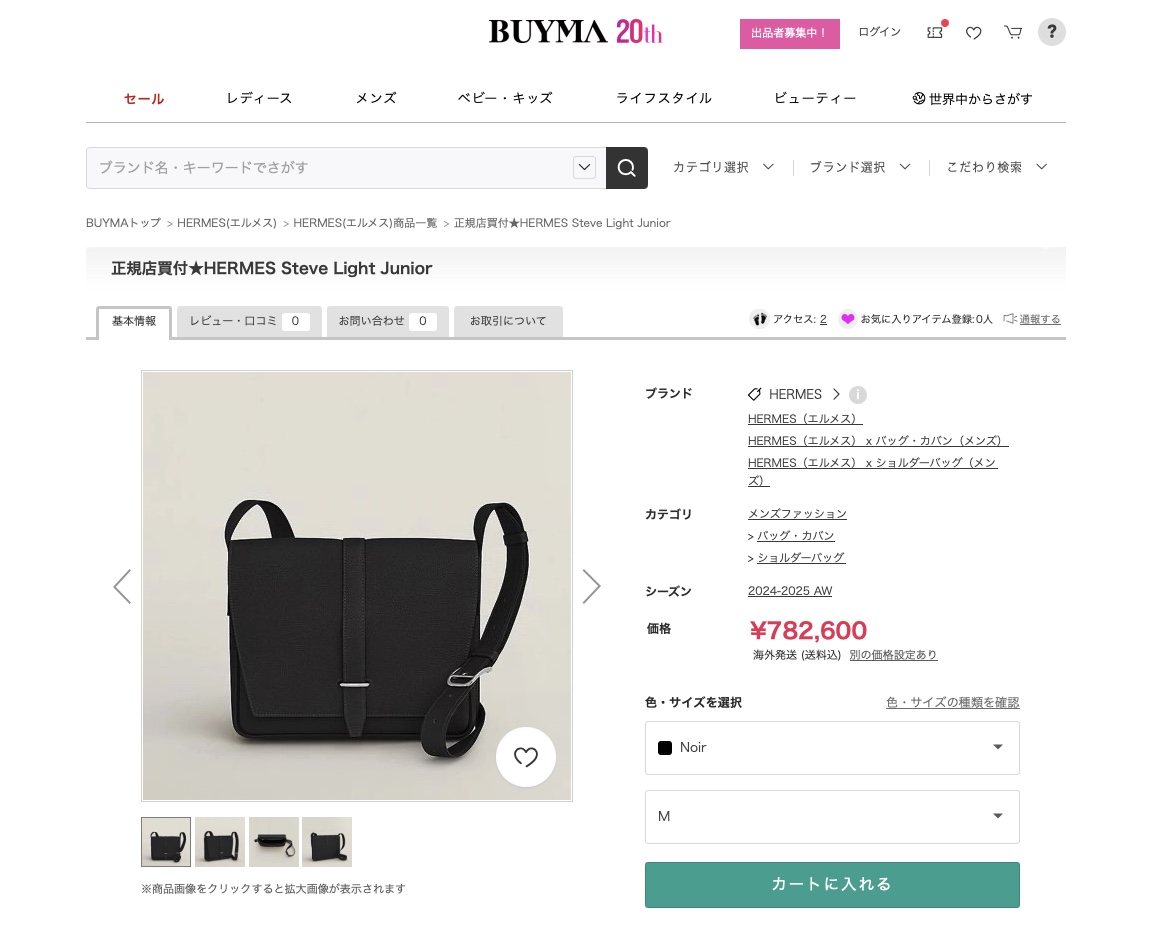Expand the search box suggestion chevron
This screenshot has height=925, width=1160.
pyautogui.click(x=584, y=167)
